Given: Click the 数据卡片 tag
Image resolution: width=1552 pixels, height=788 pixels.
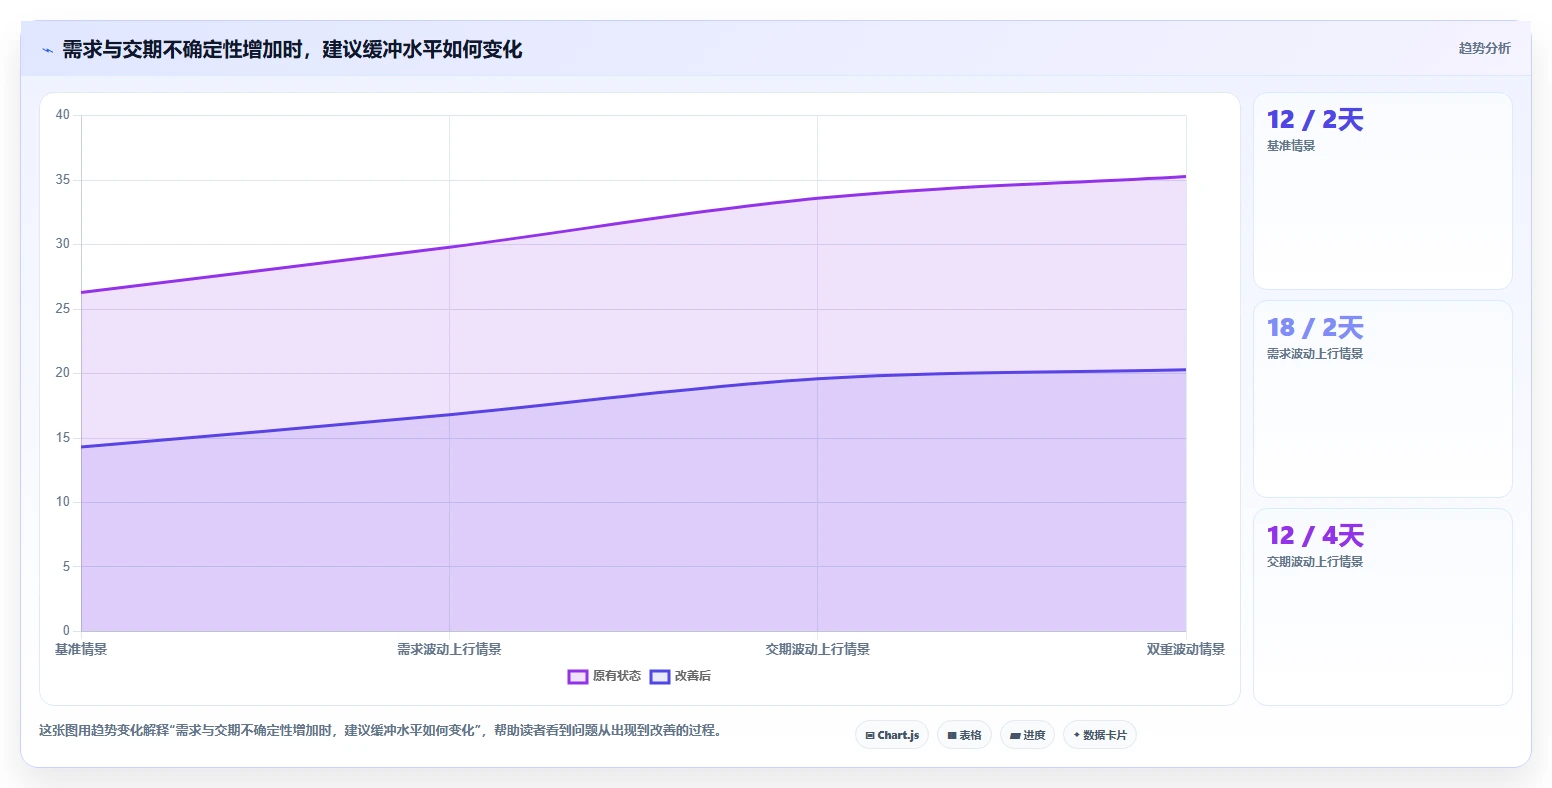Looking at the screenshot, I should pyautogui.click(x=1100, y=735).
